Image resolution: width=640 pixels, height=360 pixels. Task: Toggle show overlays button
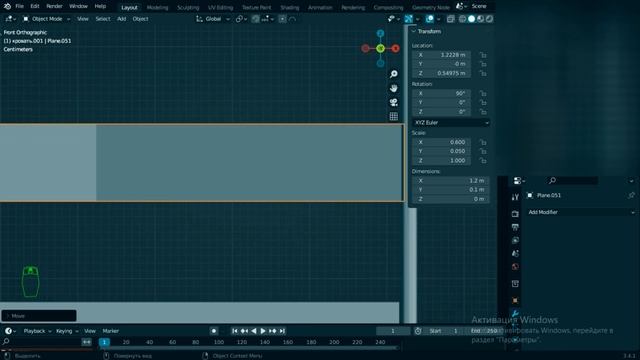pyautogui.click(x=430, y=19)
